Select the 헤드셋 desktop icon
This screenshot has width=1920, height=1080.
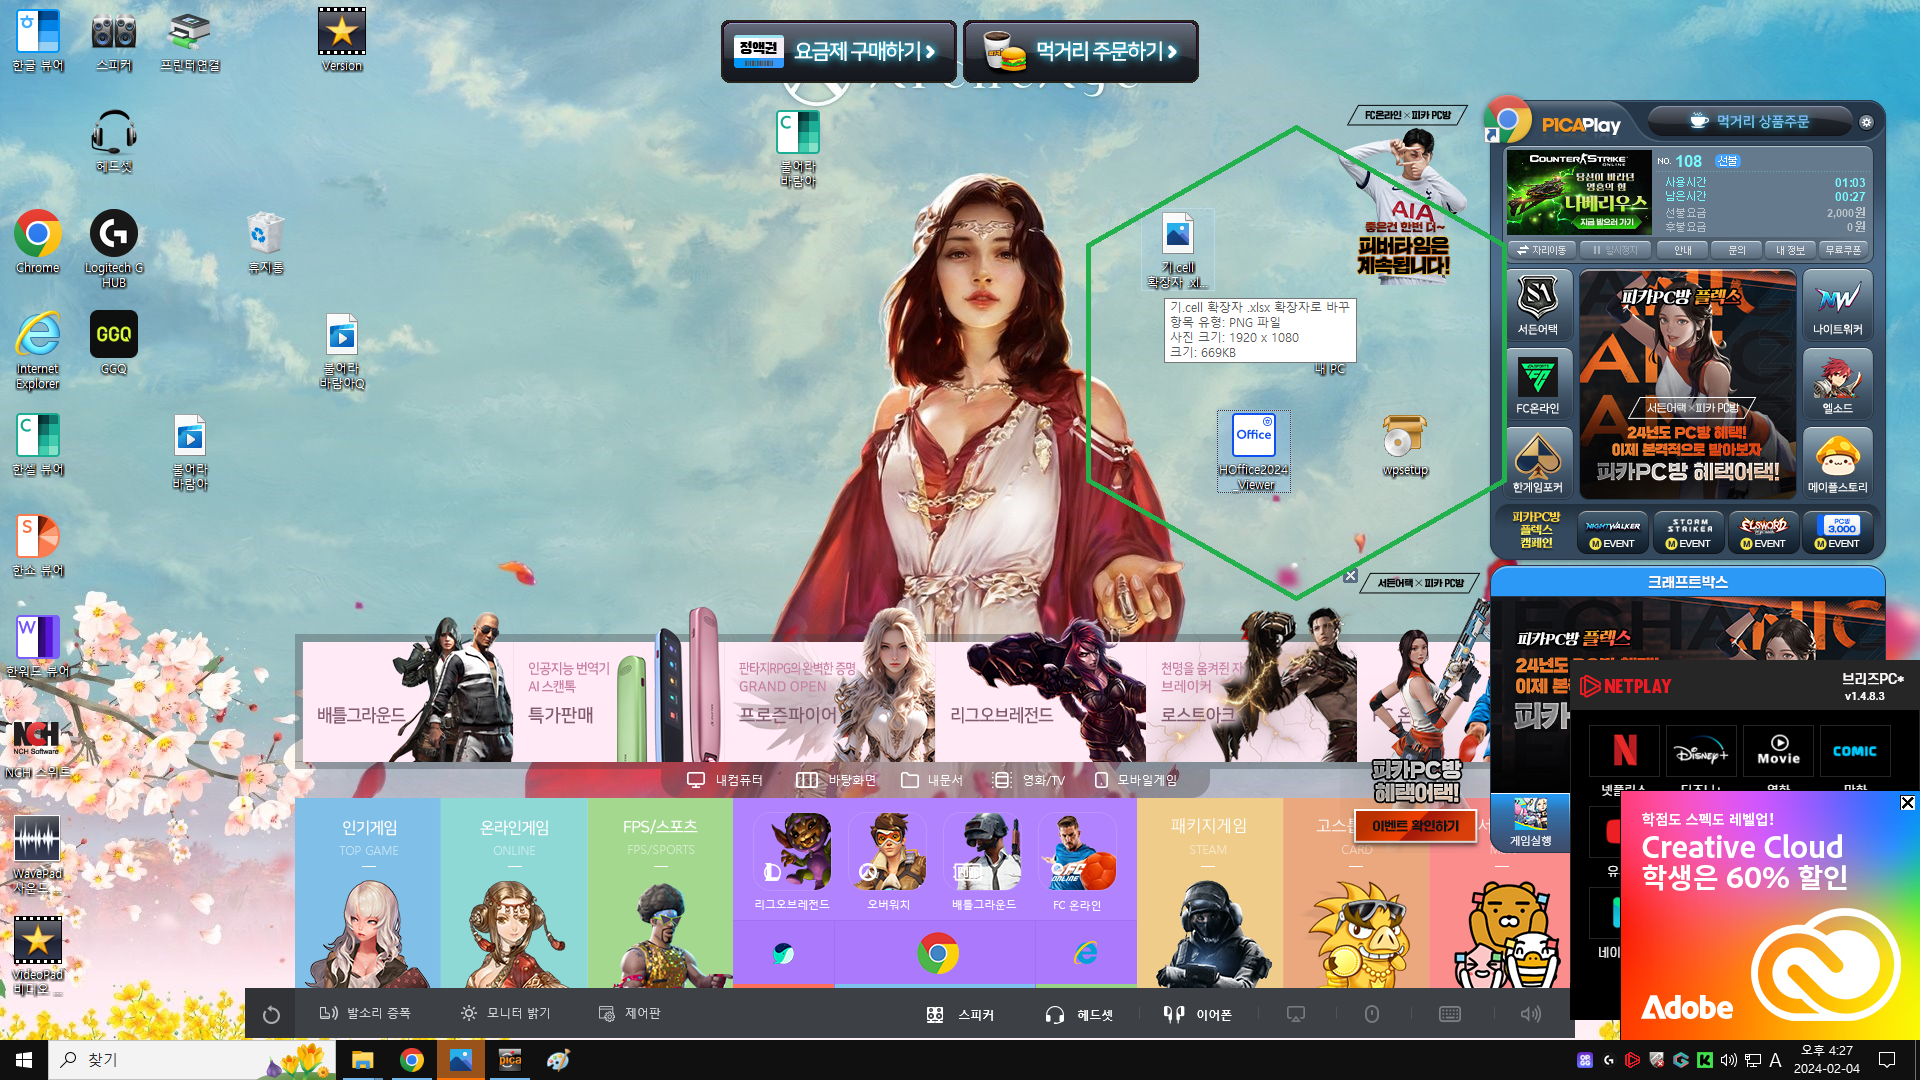[x=114, y=140]
